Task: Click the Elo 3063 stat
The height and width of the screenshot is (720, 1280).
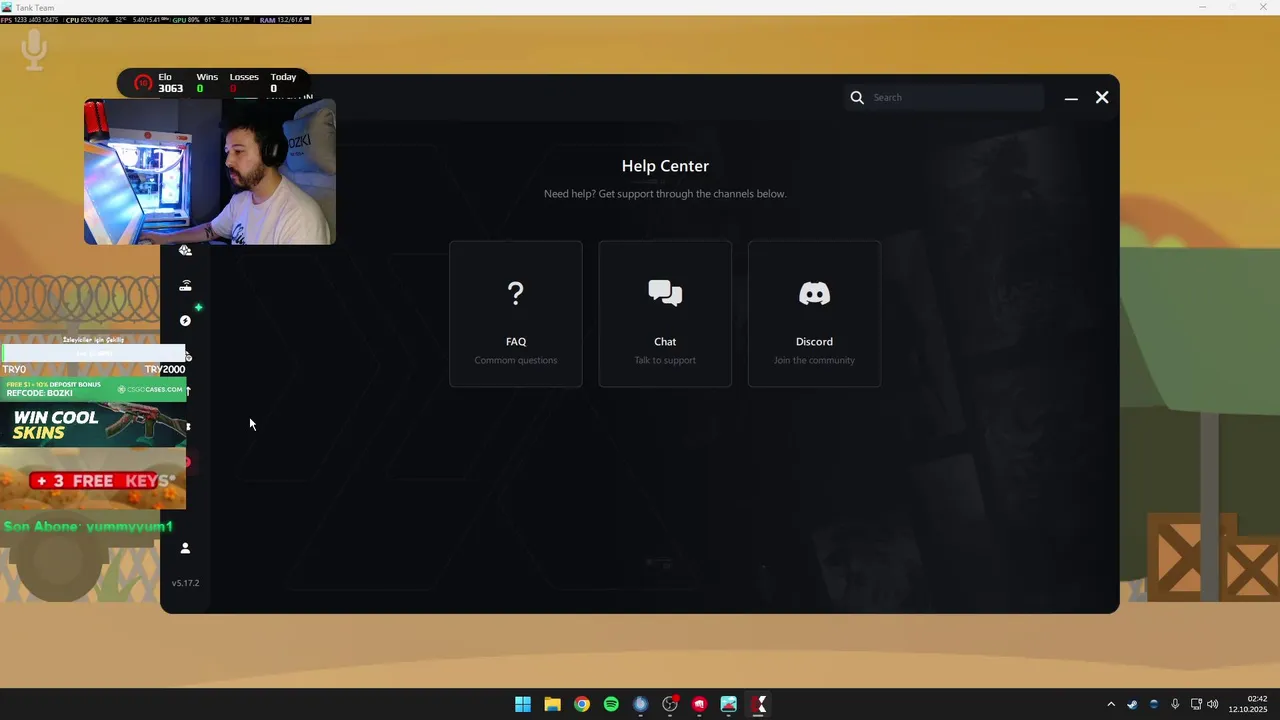Action: [170, 83]
